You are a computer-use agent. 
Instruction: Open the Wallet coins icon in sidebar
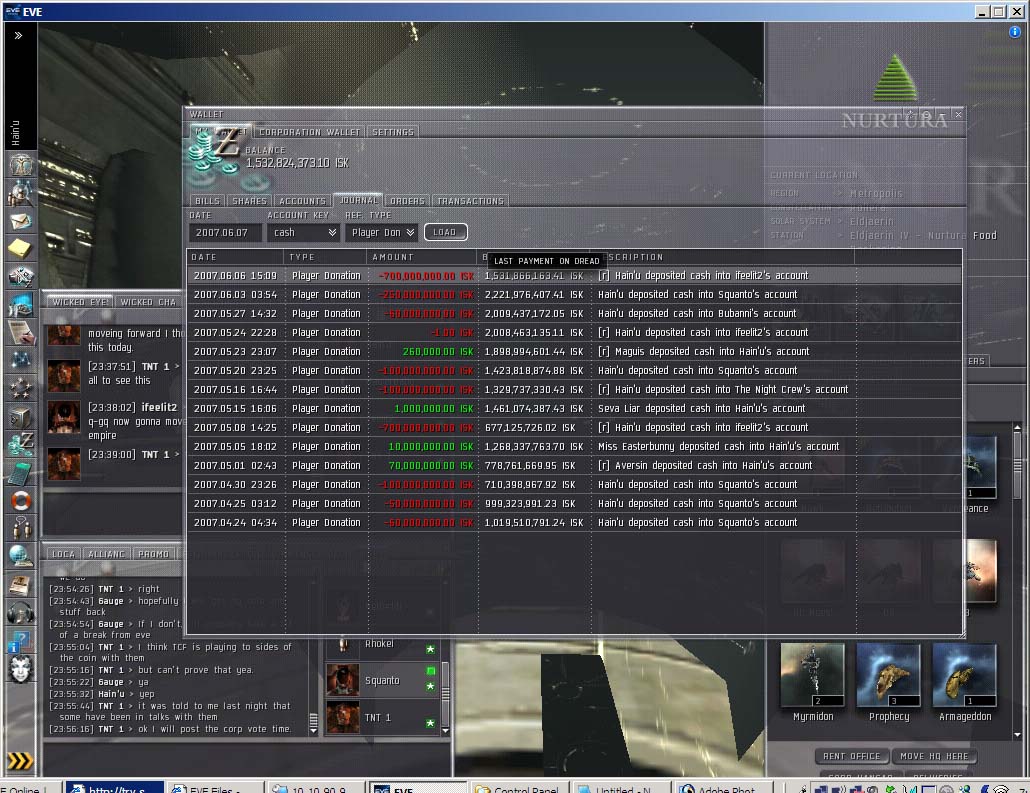21,444
